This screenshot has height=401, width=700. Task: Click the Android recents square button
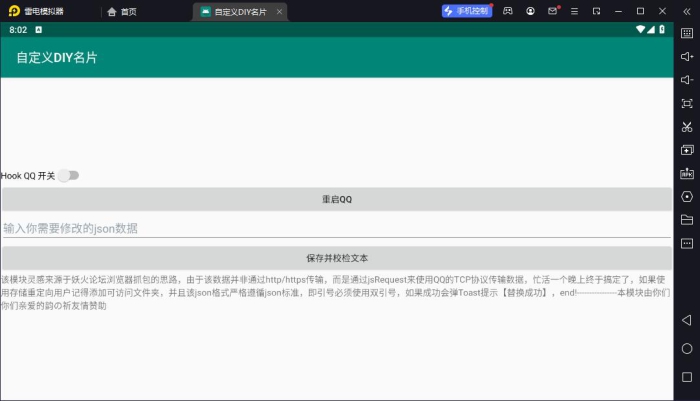coord(687,377)
